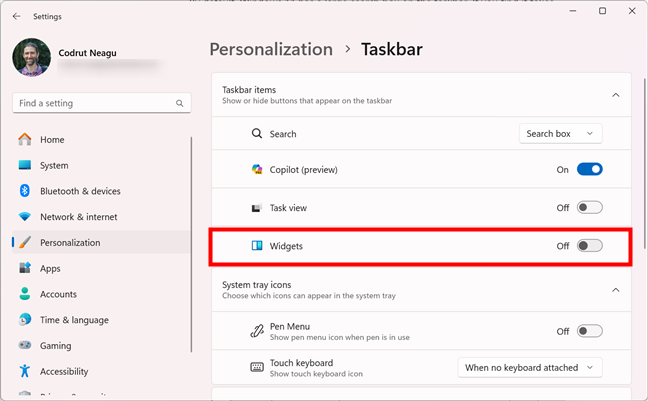Turn off the Copilot (preview) toggle
Screen dimensions: 648x401
pyautogui.click(x=590, y=169)
